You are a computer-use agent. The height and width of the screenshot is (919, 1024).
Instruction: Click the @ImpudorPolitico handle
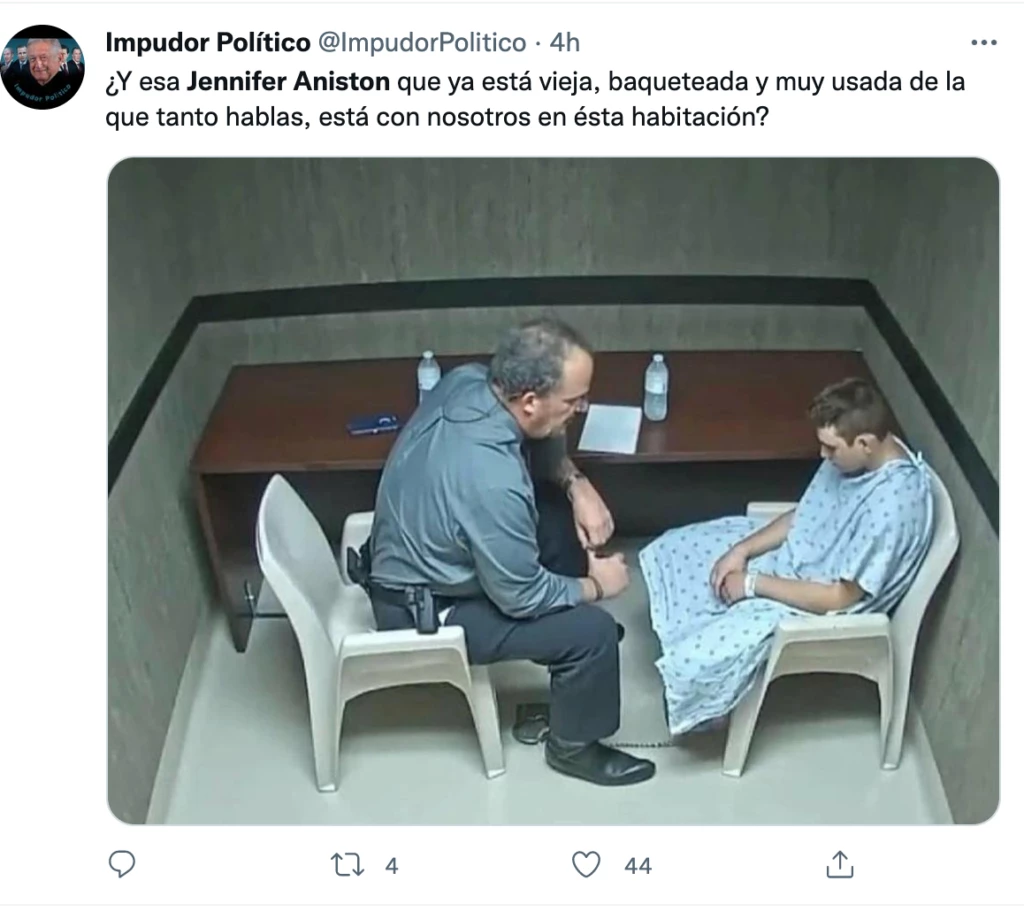(421, 42)
